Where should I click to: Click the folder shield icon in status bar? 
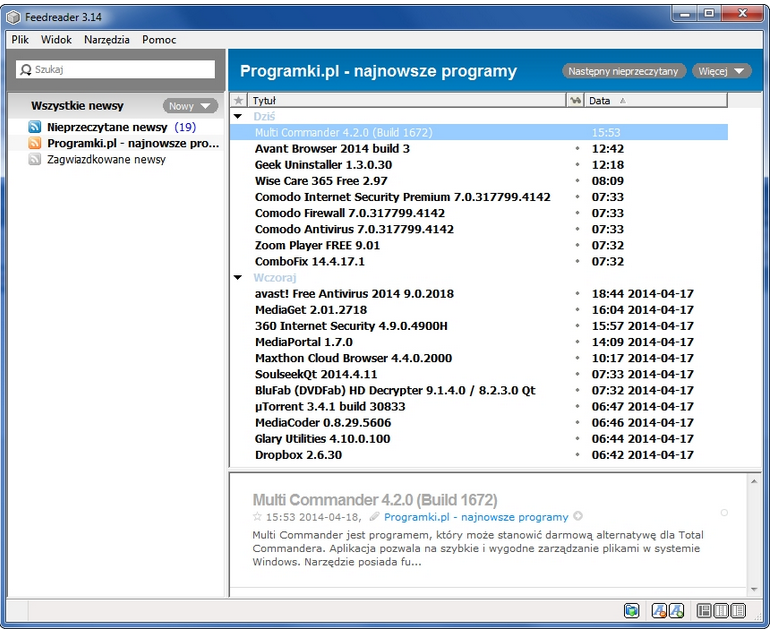(x=632, y=611)
